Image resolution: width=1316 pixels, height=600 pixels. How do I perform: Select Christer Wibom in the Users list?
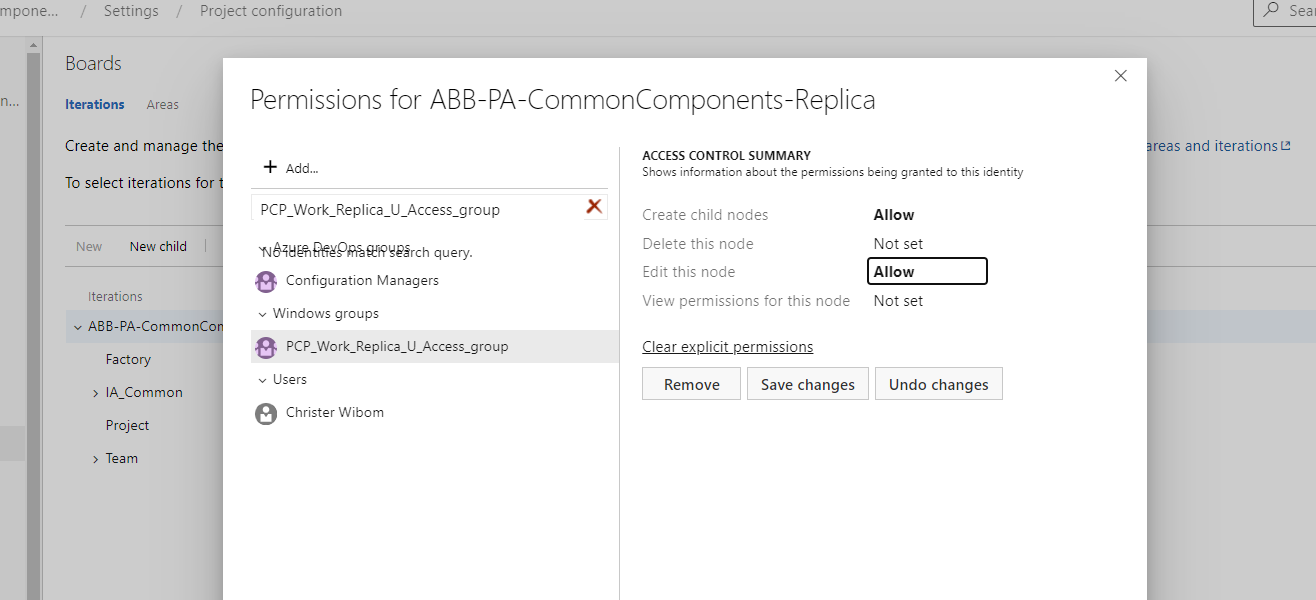(435, 413)
